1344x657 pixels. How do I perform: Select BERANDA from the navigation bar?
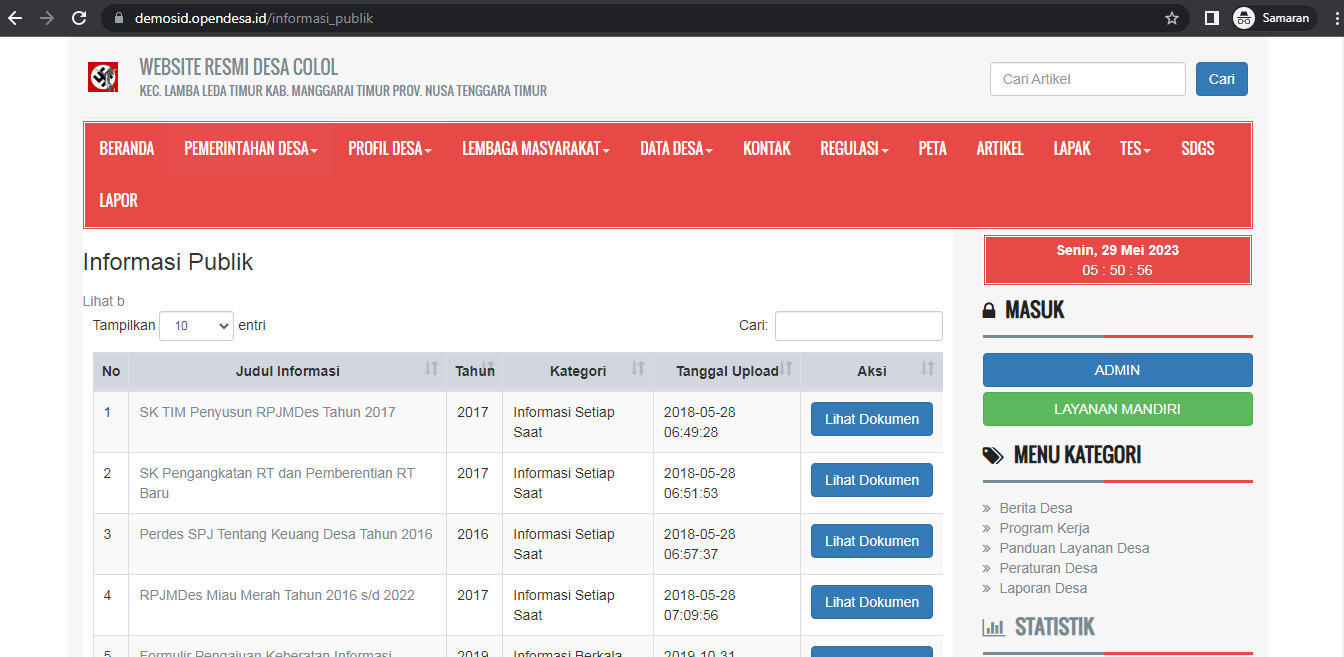coord(127,148)
